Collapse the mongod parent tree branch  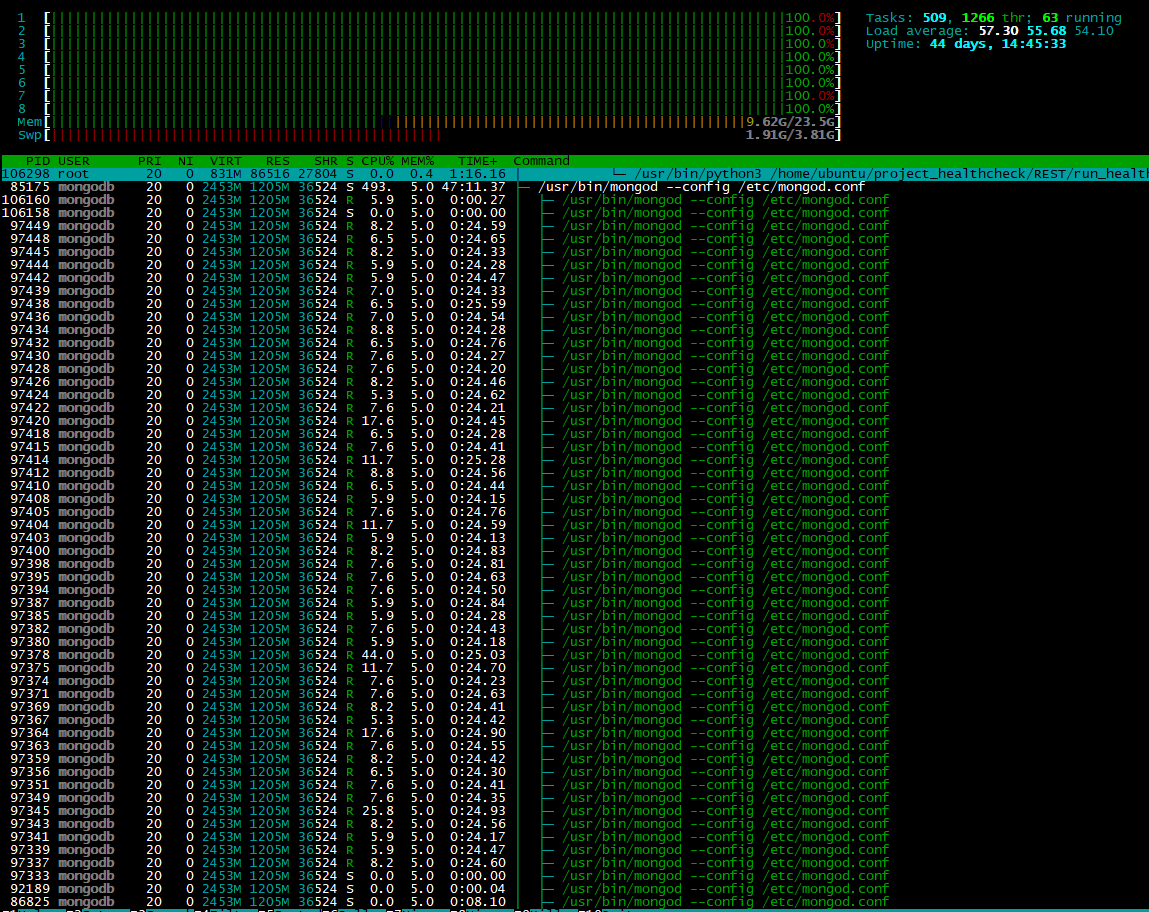[524, 187]
